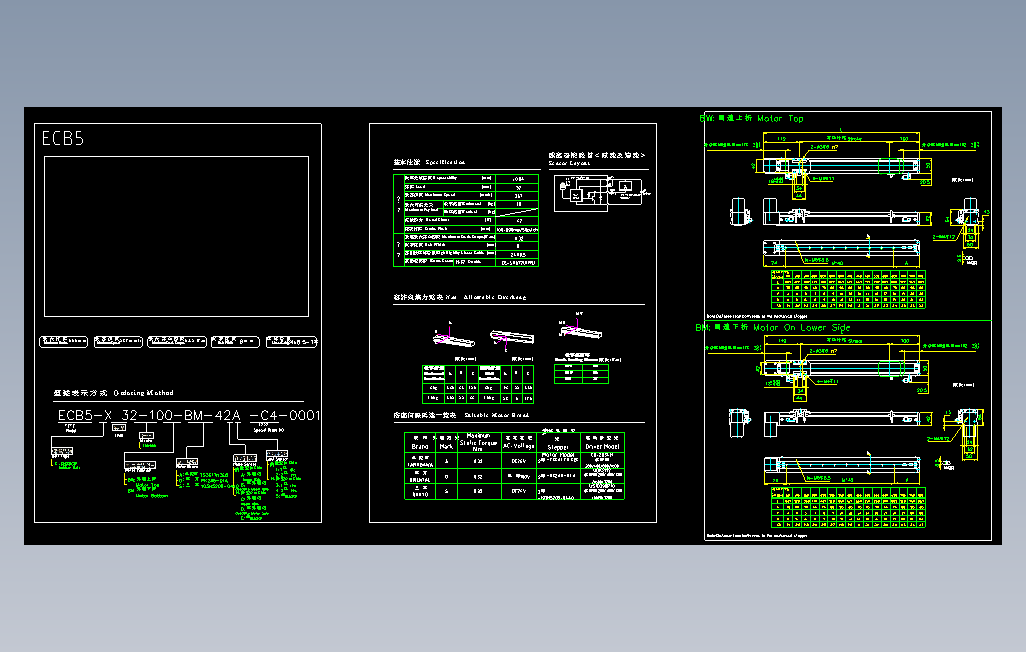Click the Ordering Method heading

pyautogui.click(x=143, y=393)
